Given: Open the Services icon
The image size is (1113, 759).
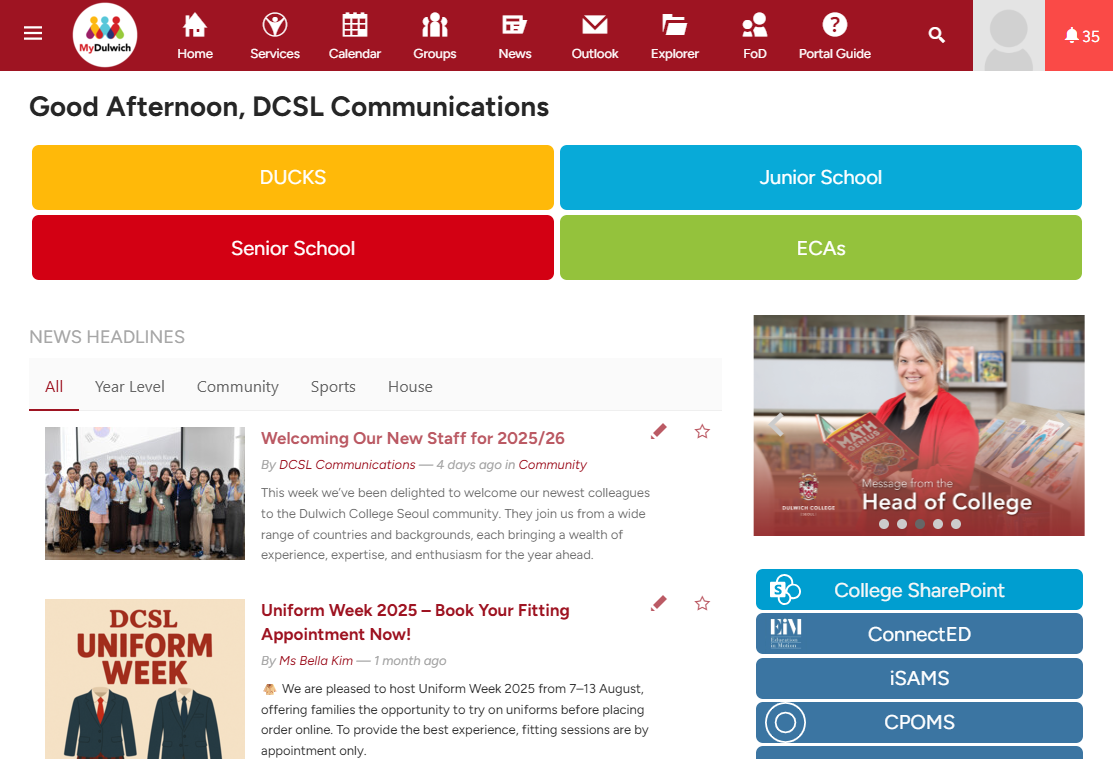Looking at the screenshot, I should pyautogui.click(x=275, y=26).
